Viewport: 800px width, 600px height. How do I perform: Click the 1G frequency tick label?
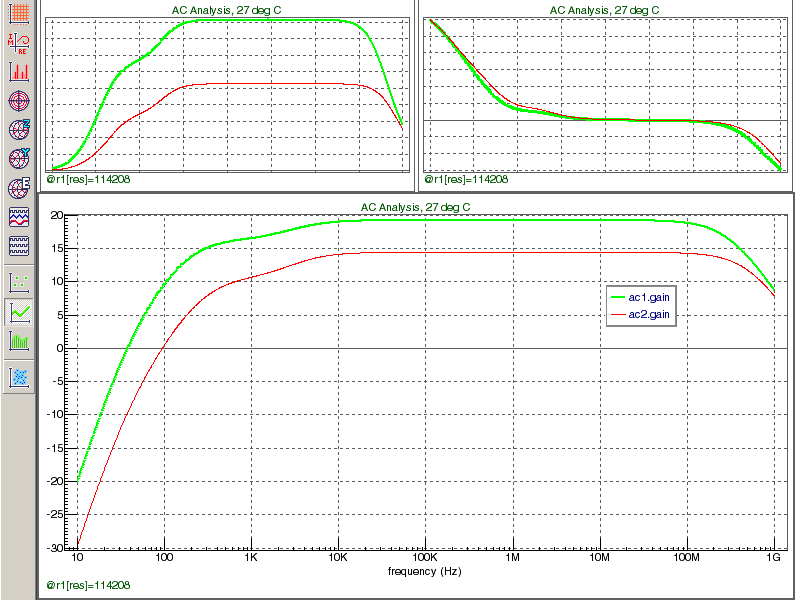click(773, 557)
